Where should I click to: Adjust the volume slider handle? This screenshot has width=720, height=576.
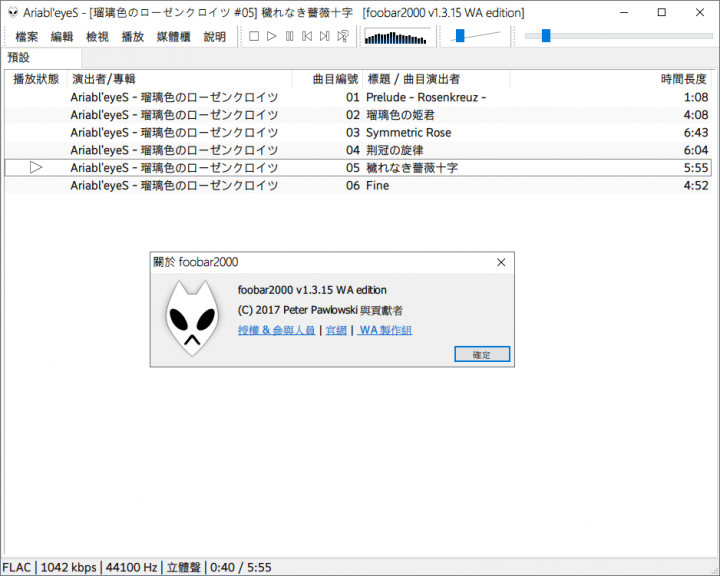point(460,35)
